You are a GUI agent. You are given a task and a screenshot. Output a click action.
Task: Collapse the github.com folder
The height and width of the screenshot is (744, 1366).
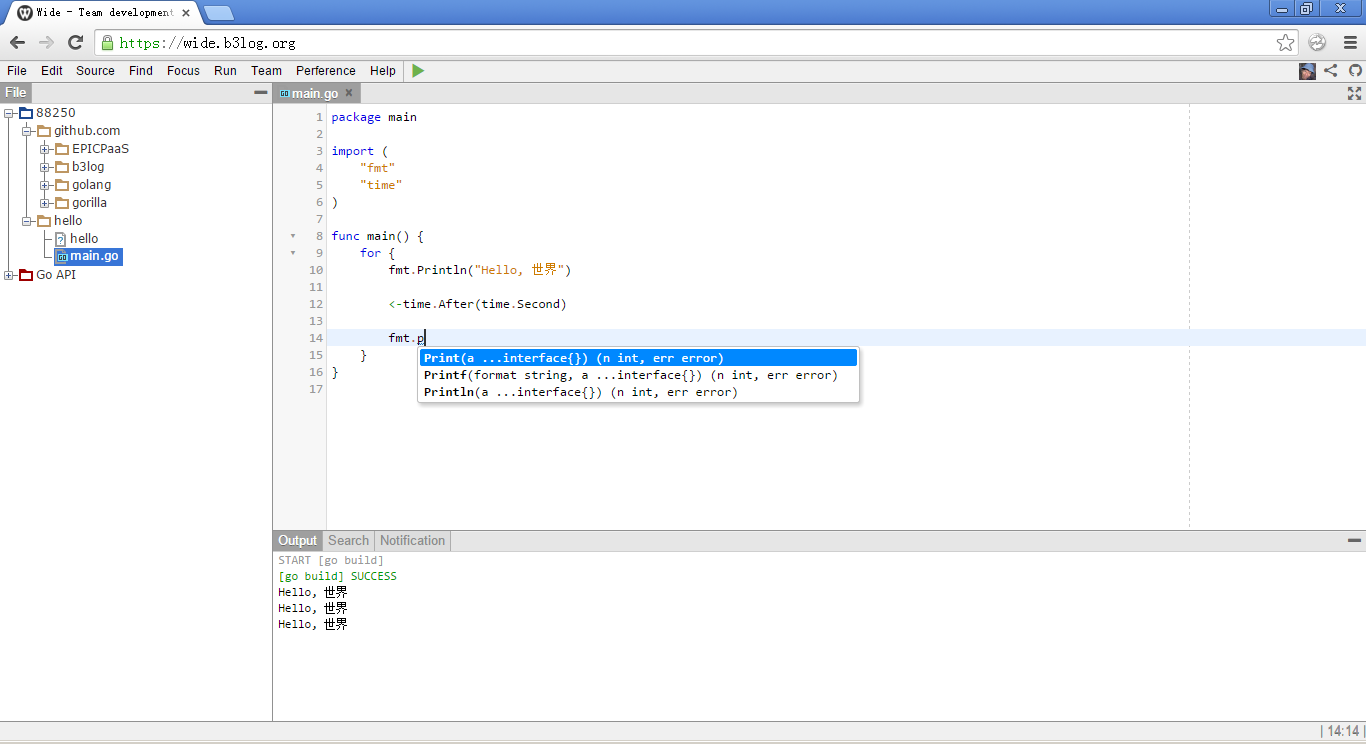(x=27, y=131)
